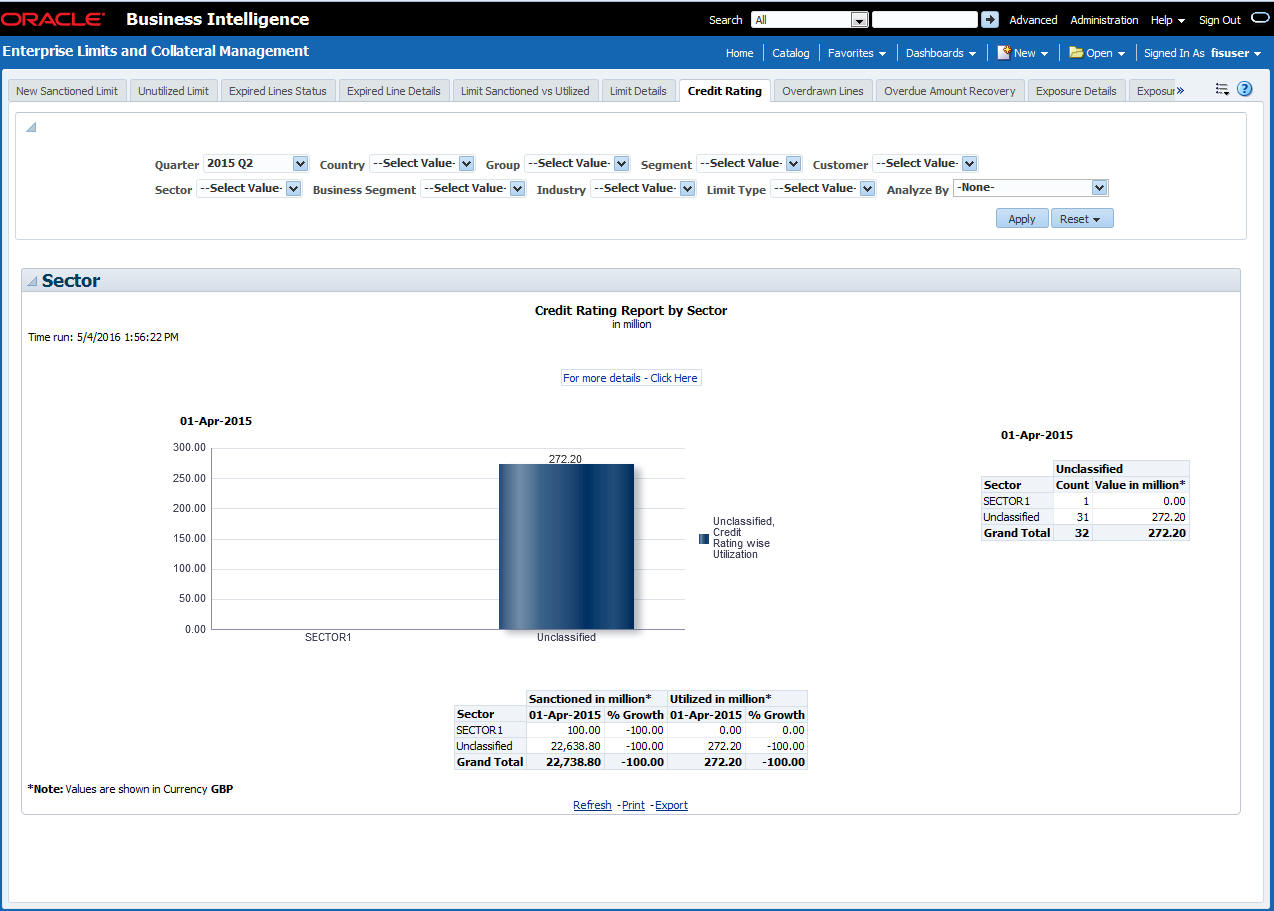Click the Unclassified legend color swatch
Image resolution: width=1274 pixels, height=911 pixels.
(704, 538)
